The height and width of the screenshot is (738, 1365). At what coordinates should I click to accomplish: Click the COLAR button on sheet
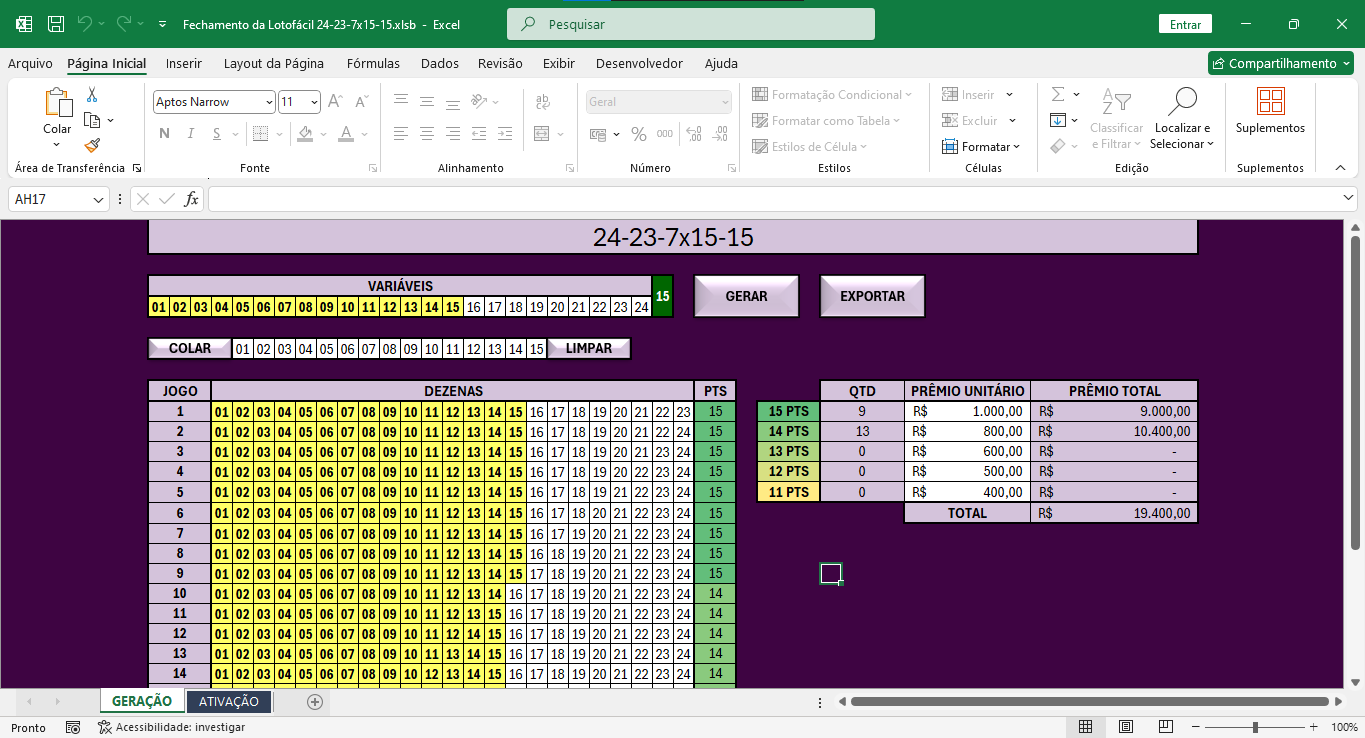(190, 348)
